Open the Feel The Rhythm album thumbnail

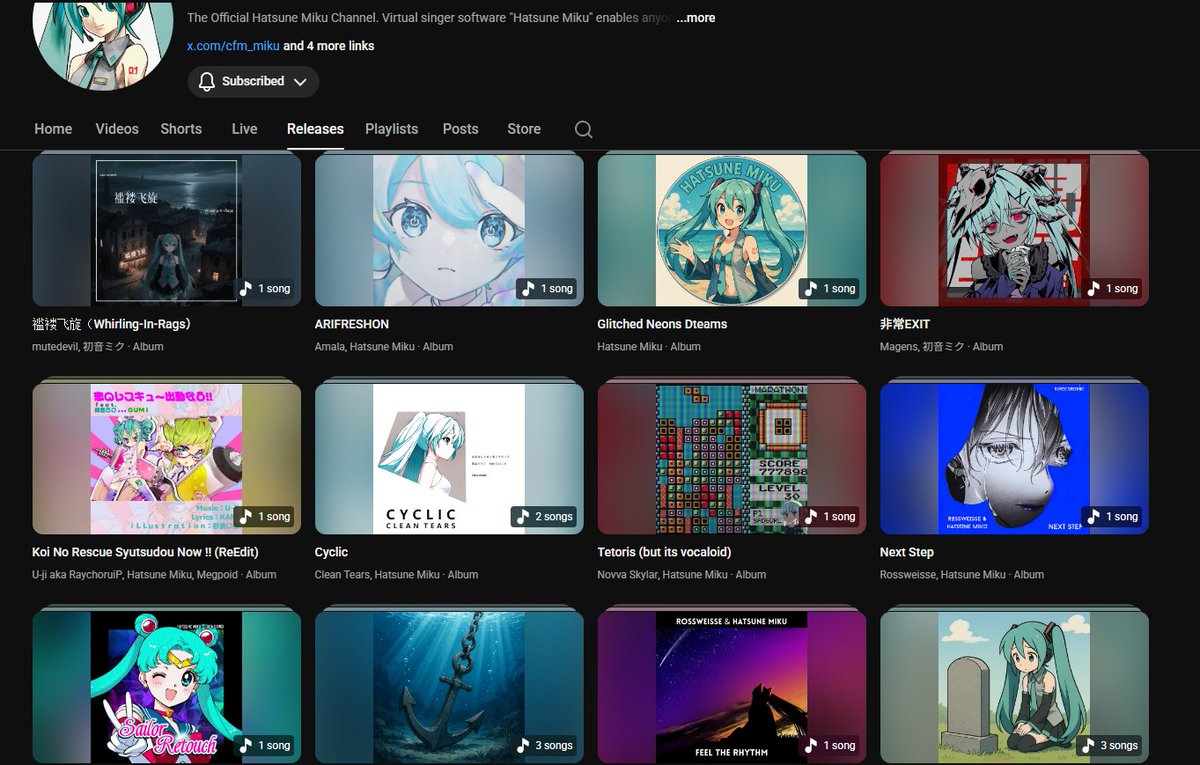click(732, 687)
